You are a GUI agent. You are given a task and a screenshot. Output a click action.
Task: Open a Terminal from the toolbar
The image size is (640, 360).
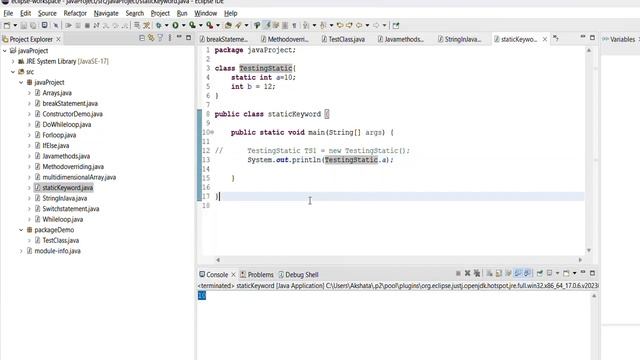(x=44, y=25)
